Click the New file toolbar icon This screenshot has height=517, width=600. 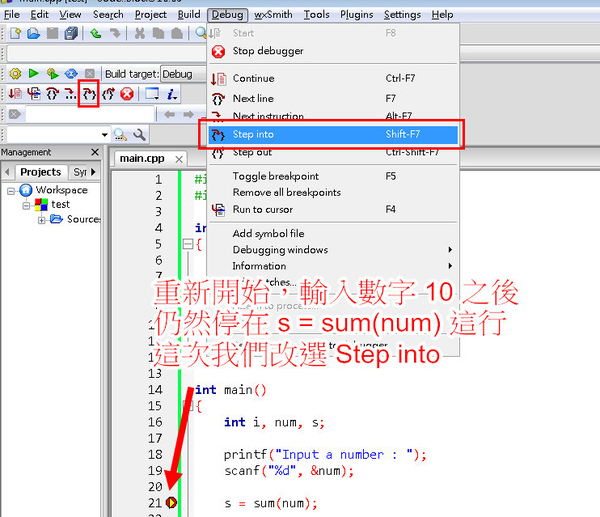[16, 34]
